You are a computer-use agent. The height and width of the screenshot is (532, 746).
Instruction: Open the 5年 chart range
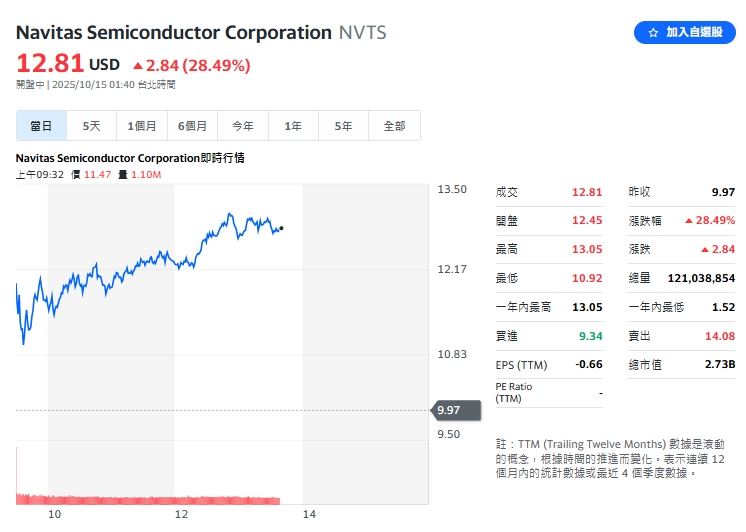[343, 126]
